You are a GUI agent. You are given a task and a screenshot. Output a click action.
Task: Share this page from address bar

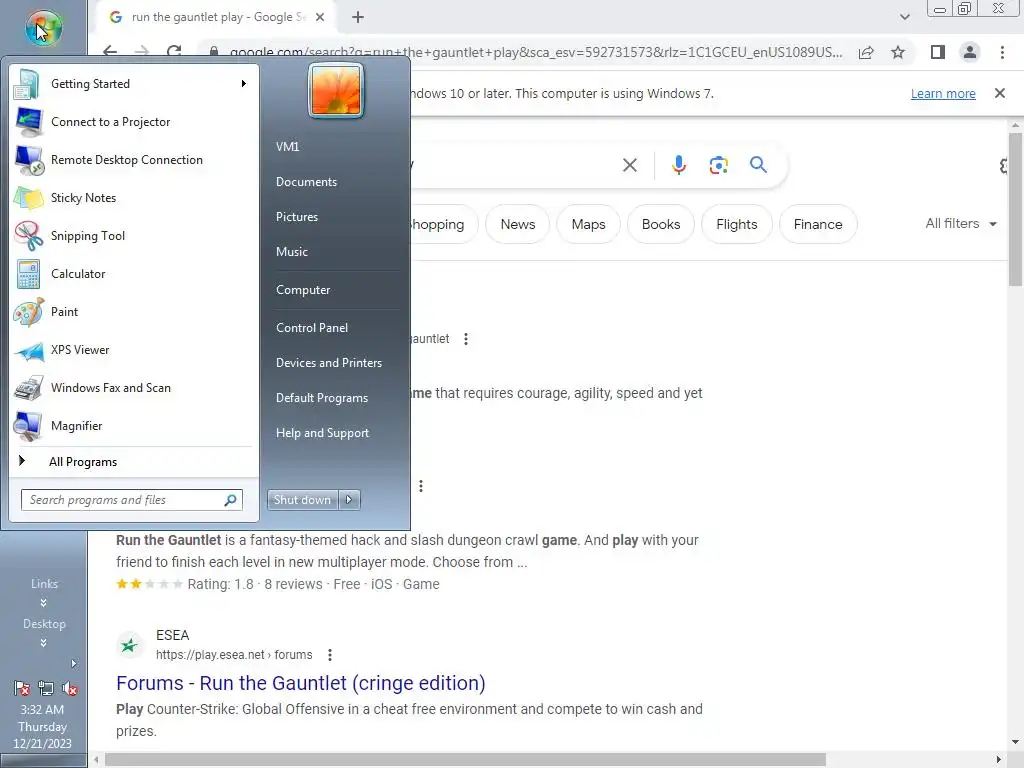[x=866, y=52]
